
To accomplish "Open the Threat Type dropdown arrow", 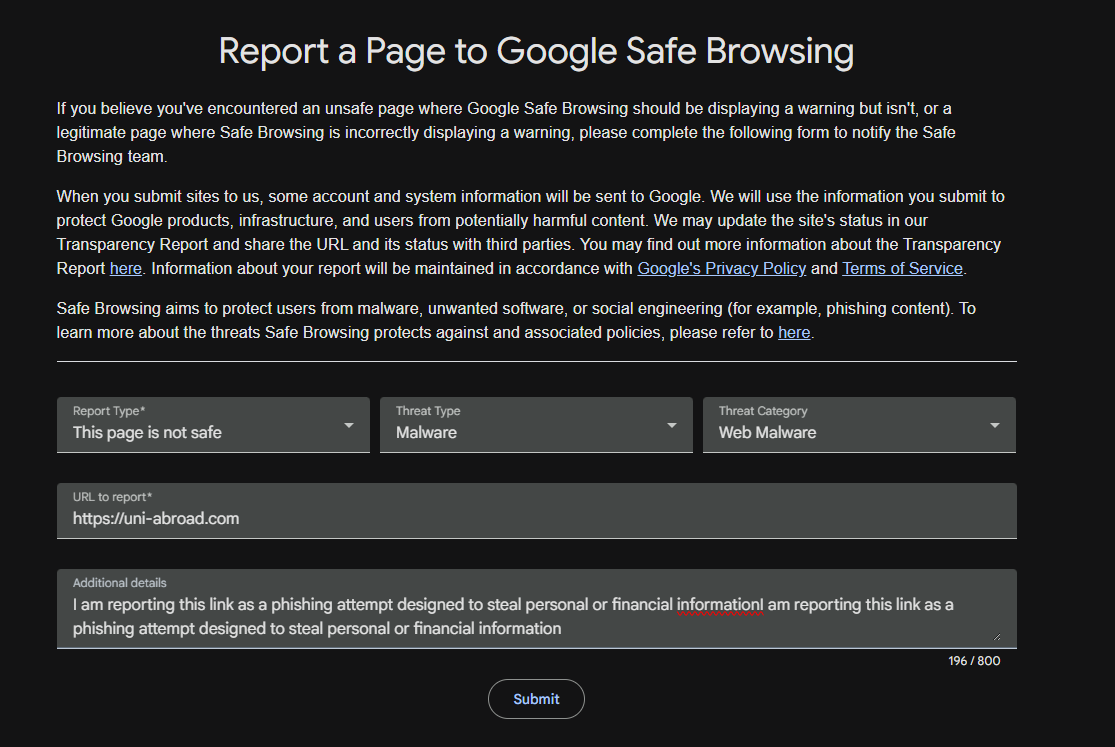I will tap(671, 425).
